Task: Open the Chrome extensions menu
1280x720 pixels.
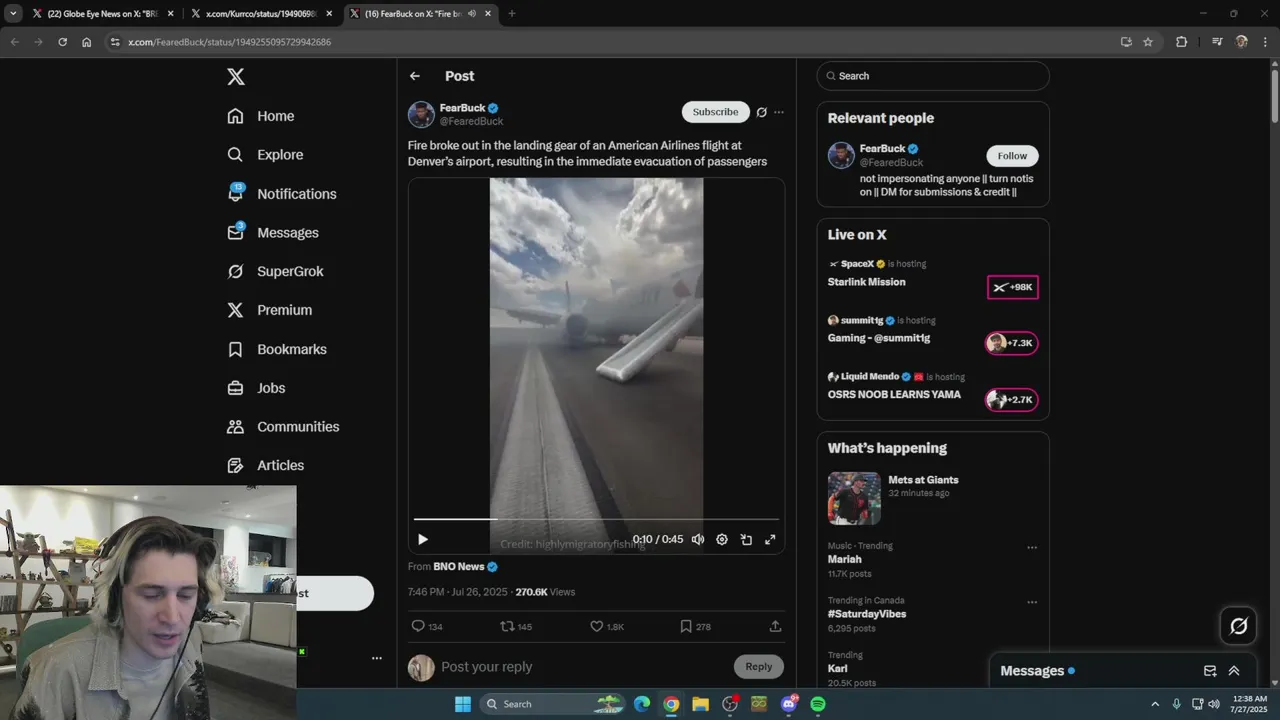Action: [x=1181, y=42]
